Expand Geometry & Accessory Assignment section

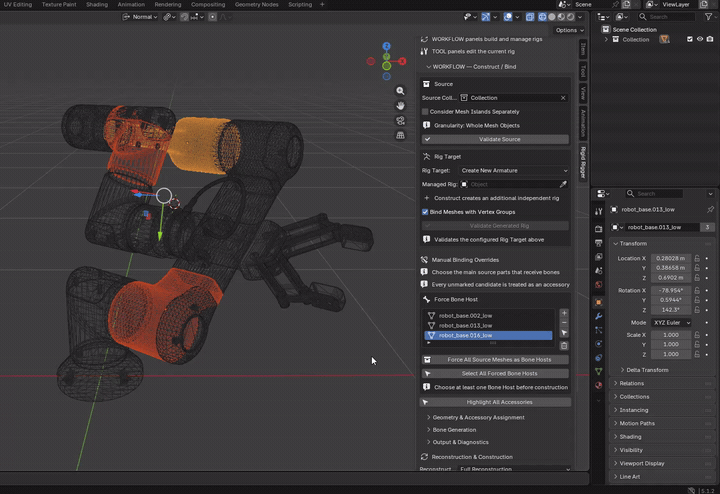475,417
